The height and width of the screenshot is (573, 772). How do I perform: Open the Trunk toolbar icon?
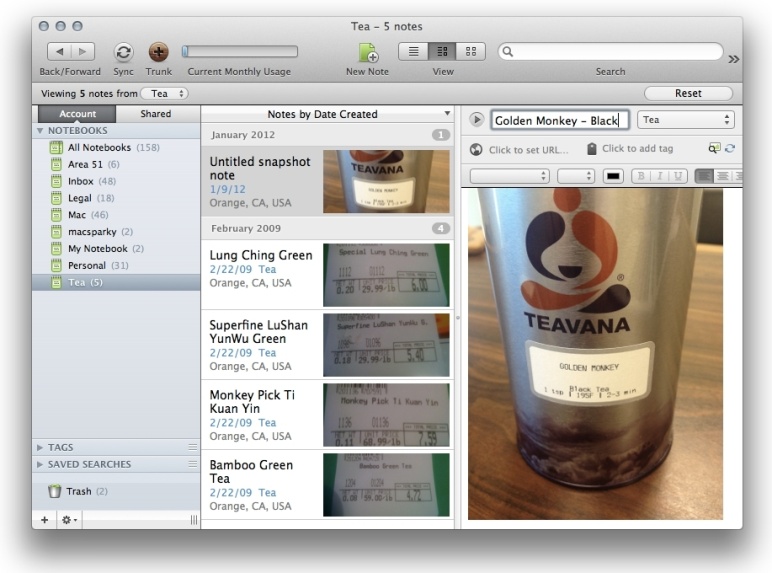(x=159, y=52)
